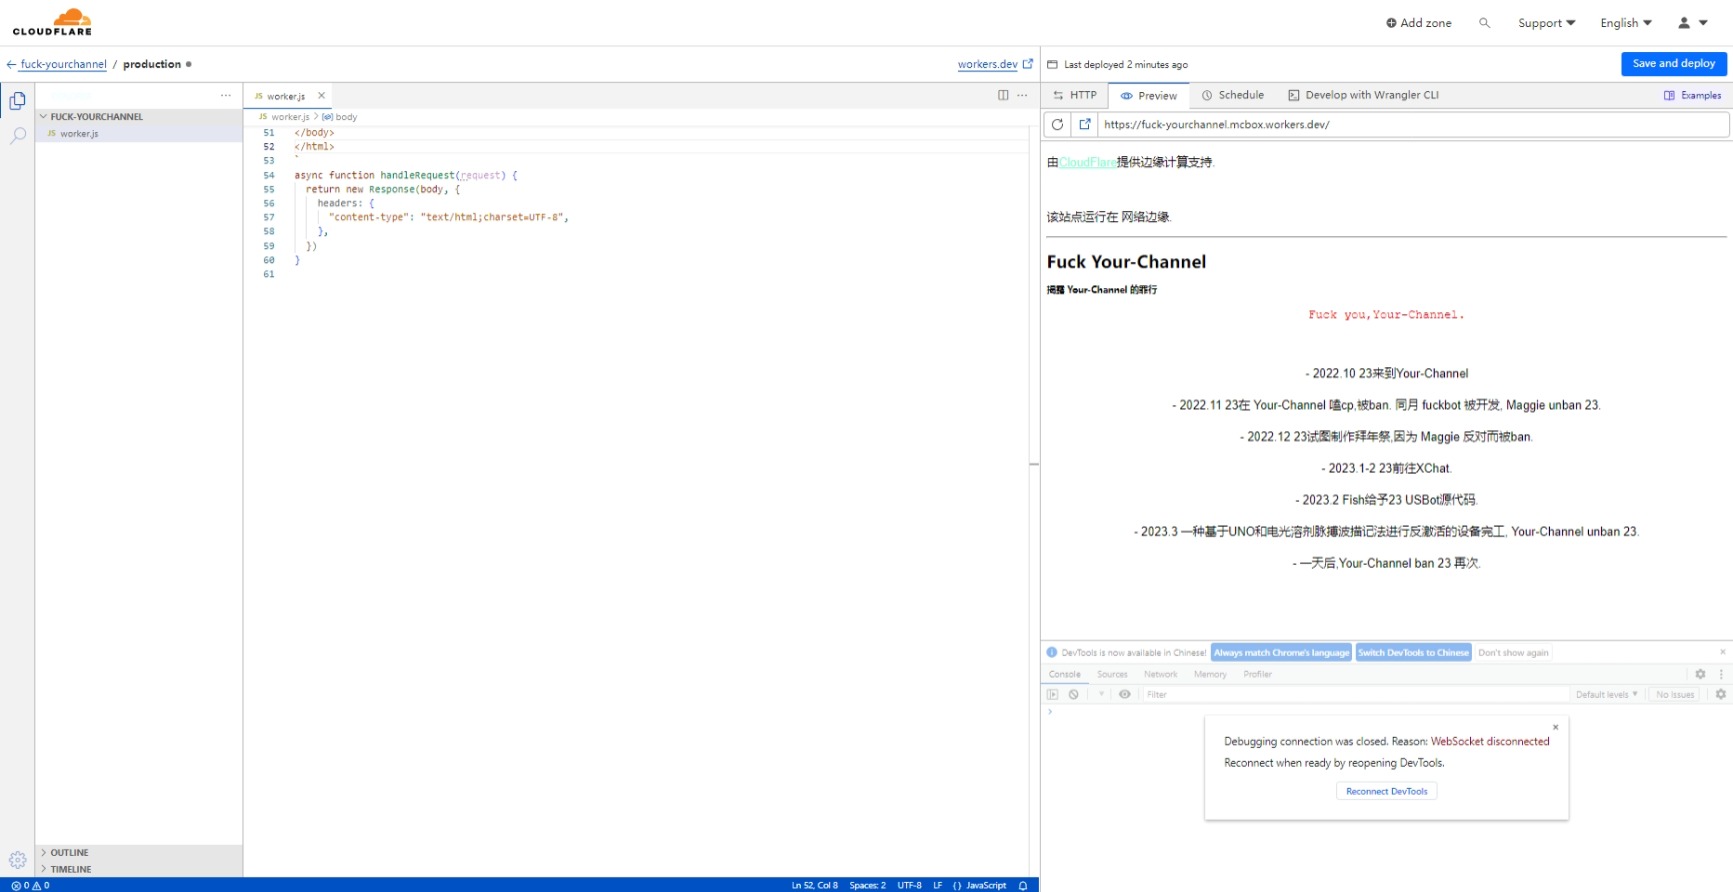Close the worker.js editor tab
1733x892 pixels.
[321, 96]
